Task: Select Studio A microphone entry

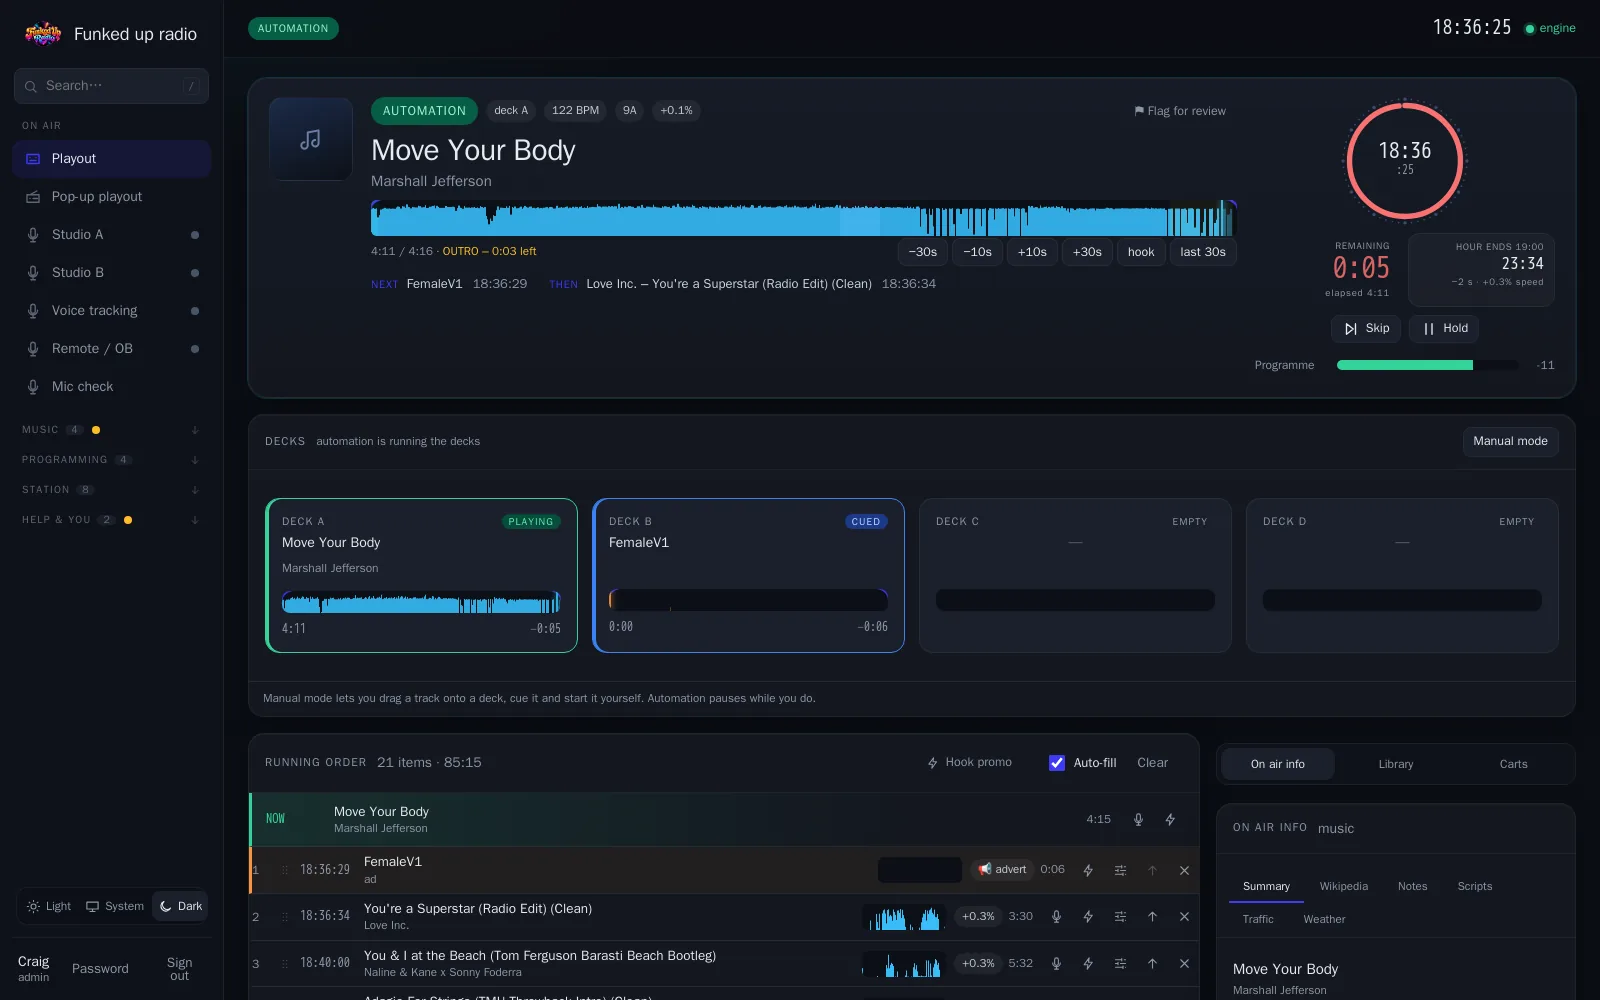Action: (x=111, y=235)
